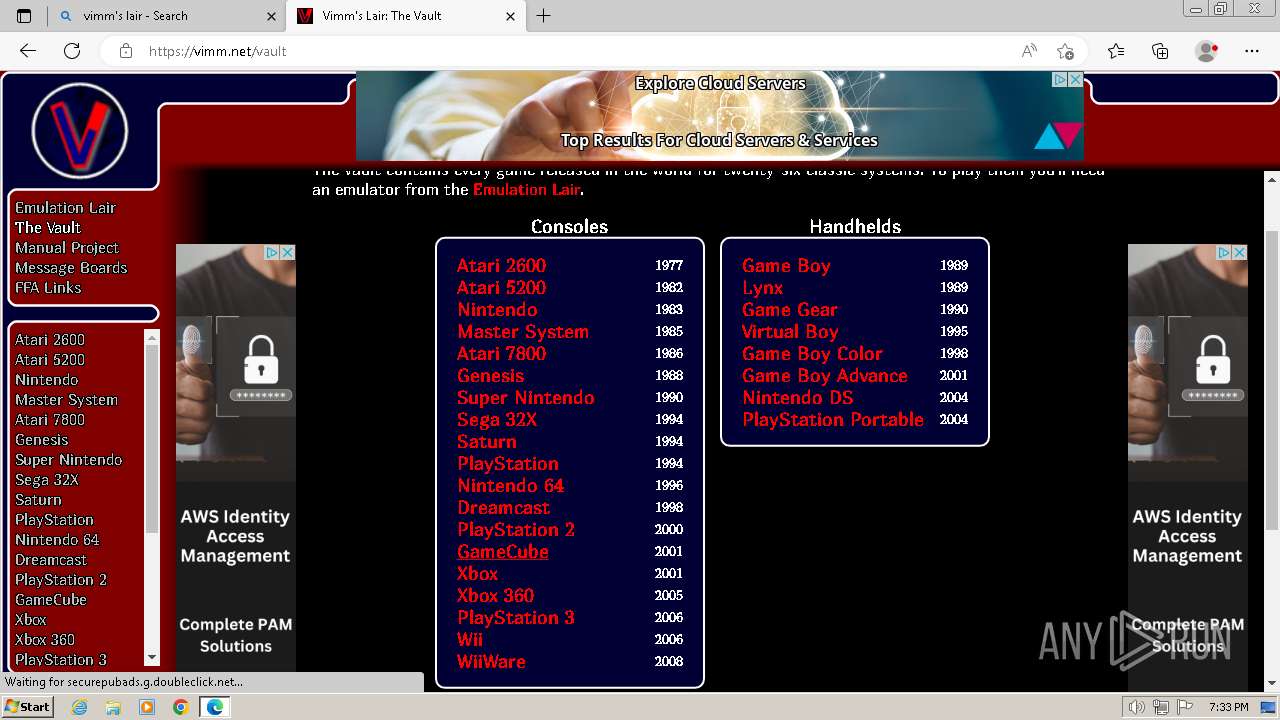Close the vimm's lair - Search tab

271,16
